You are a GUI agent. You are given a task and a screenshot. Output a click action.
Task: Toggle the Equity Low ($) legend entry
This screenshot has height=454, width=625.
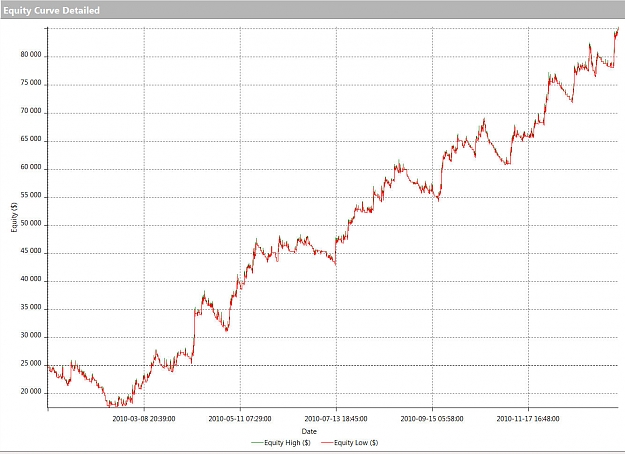350,442
